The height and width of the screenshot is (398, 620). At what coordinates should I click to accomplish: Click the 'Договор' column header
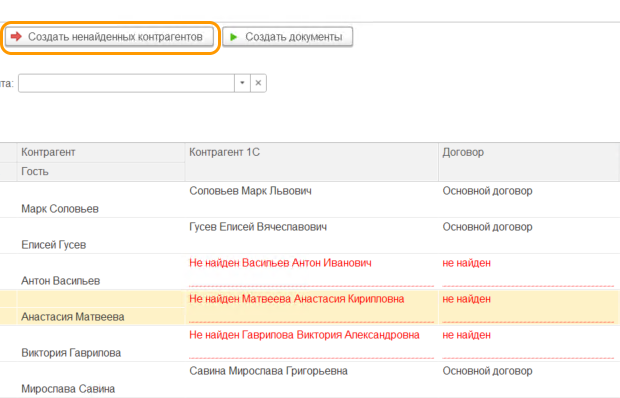click(x=529, y=162)
